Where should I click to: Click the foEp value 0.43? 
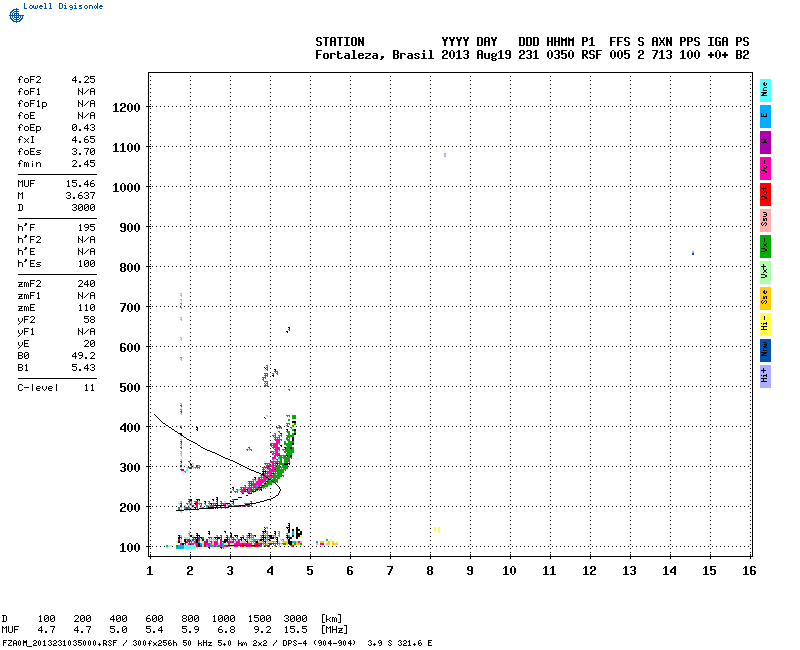pos(83,128)
